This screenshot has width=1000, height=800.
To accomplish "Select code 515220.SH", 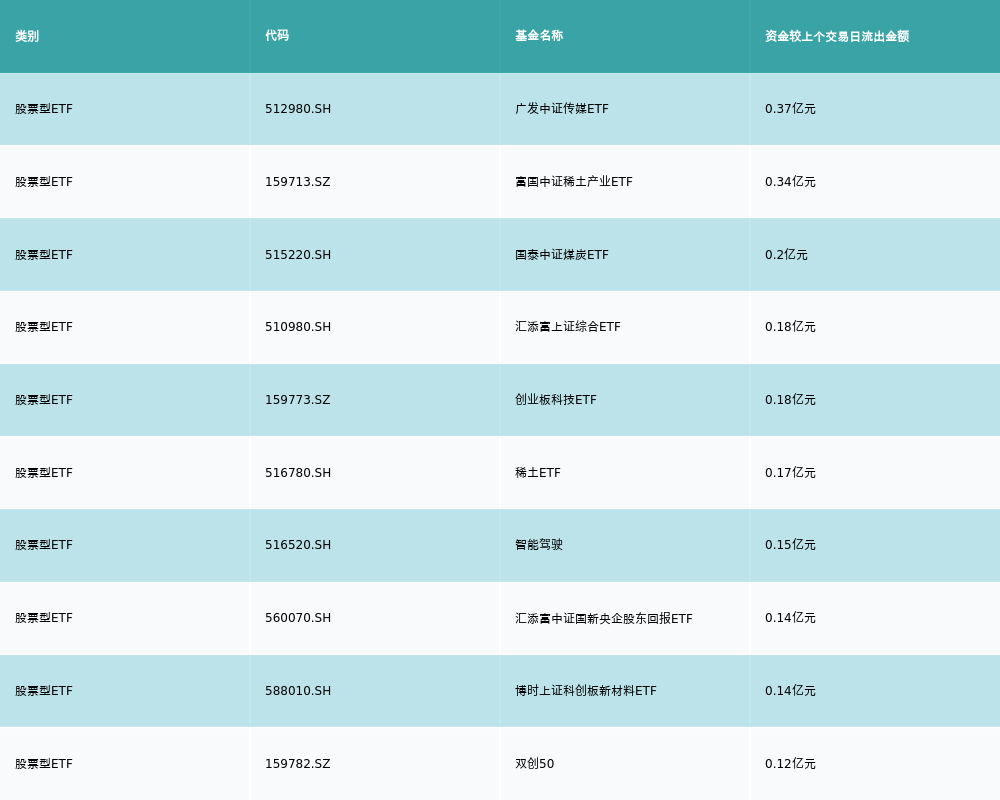I will click(x=298, y=255).
